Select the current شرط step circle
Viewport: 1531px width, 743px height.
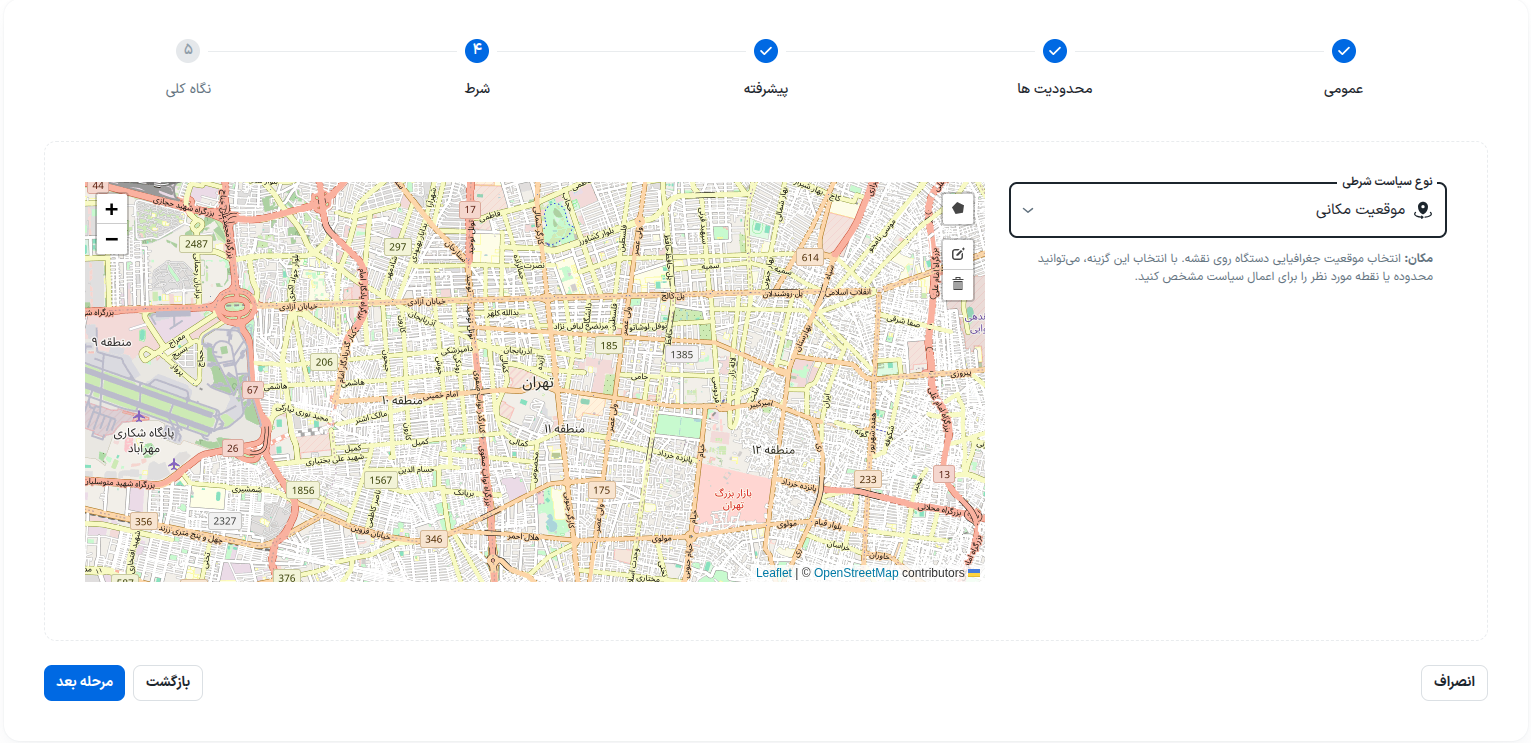477,51
